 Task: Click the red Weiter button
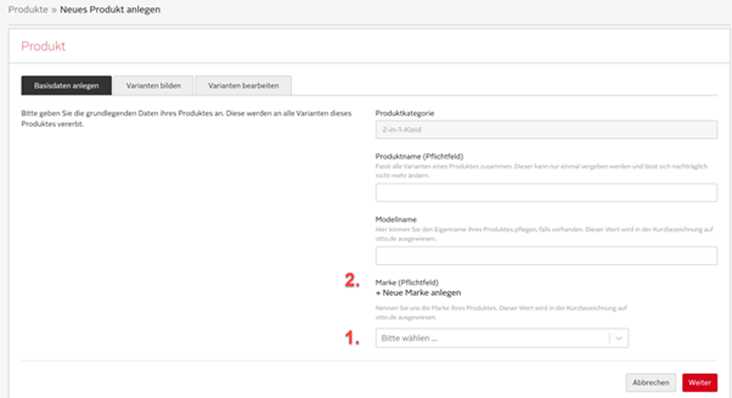(x=700, y=383)
